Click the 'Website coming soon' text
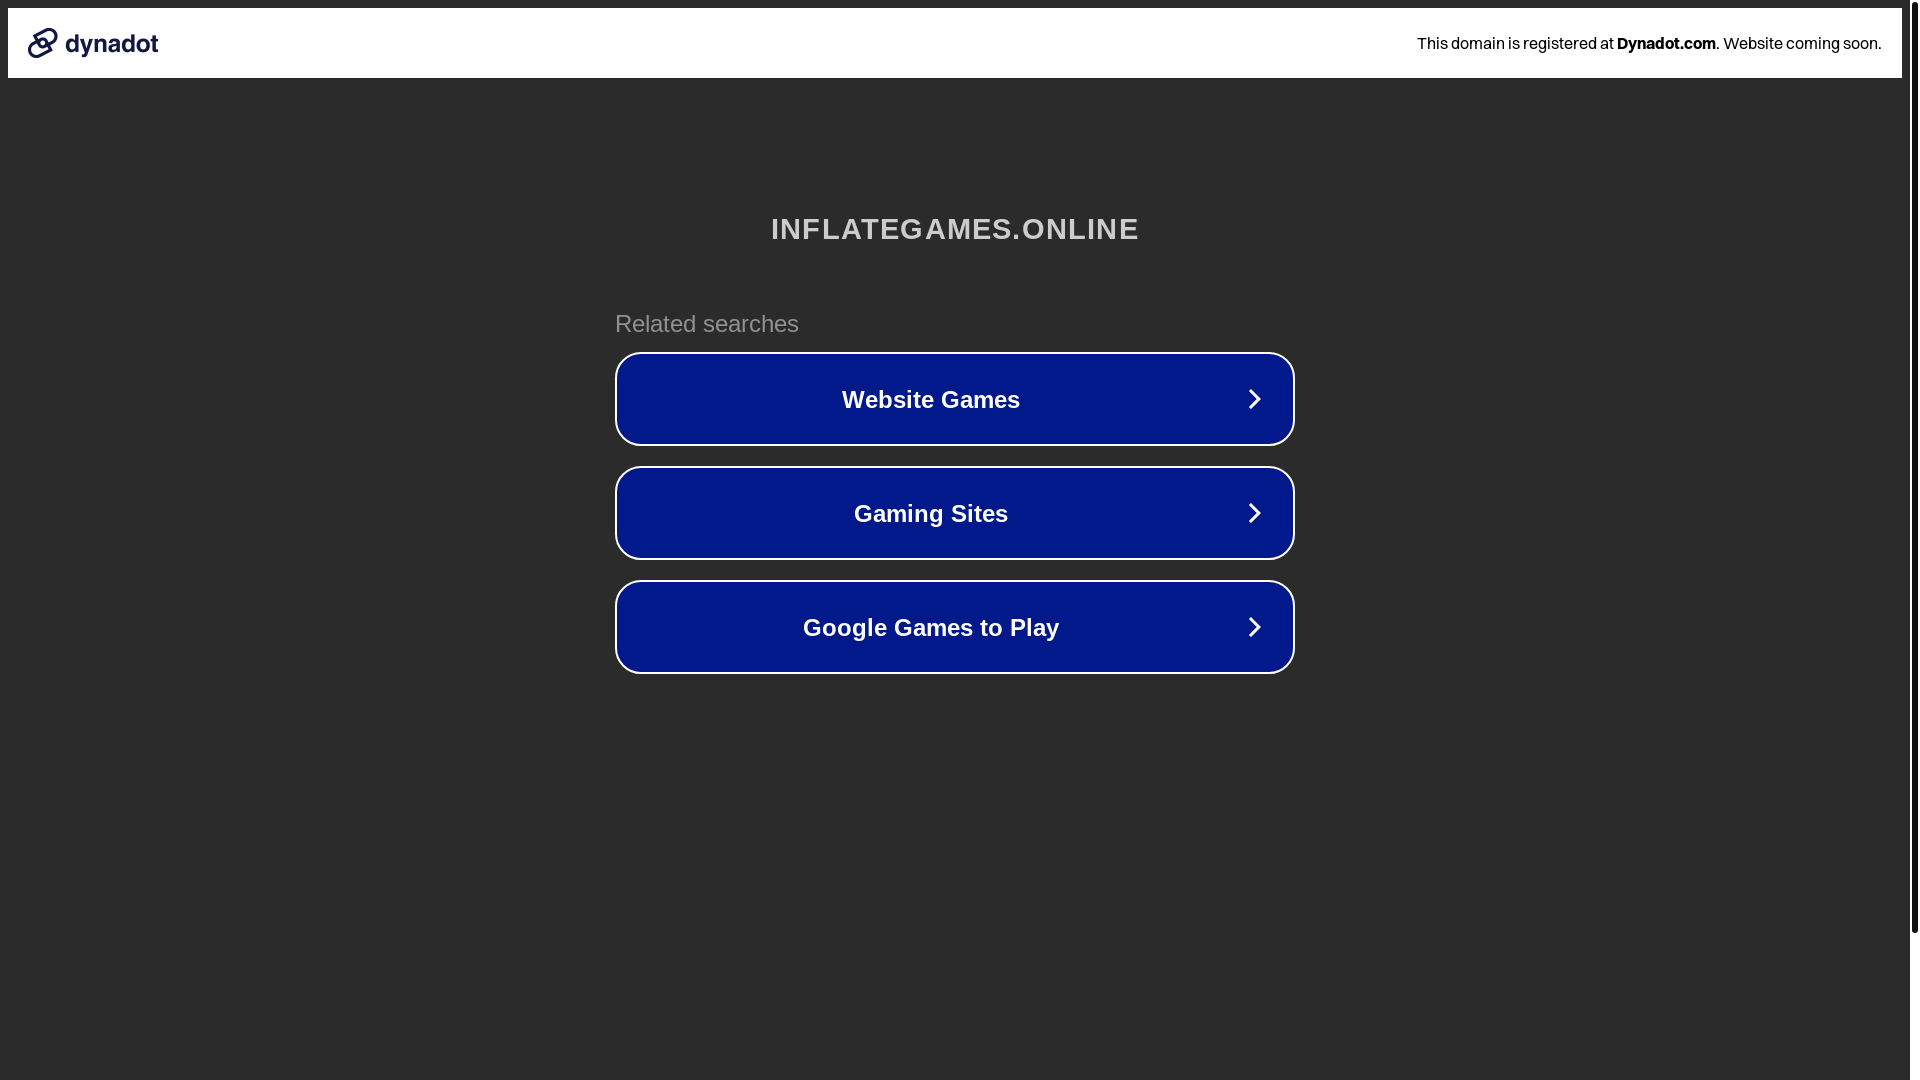This screenshot has height=1080, width=1920. pos(1802,43)
